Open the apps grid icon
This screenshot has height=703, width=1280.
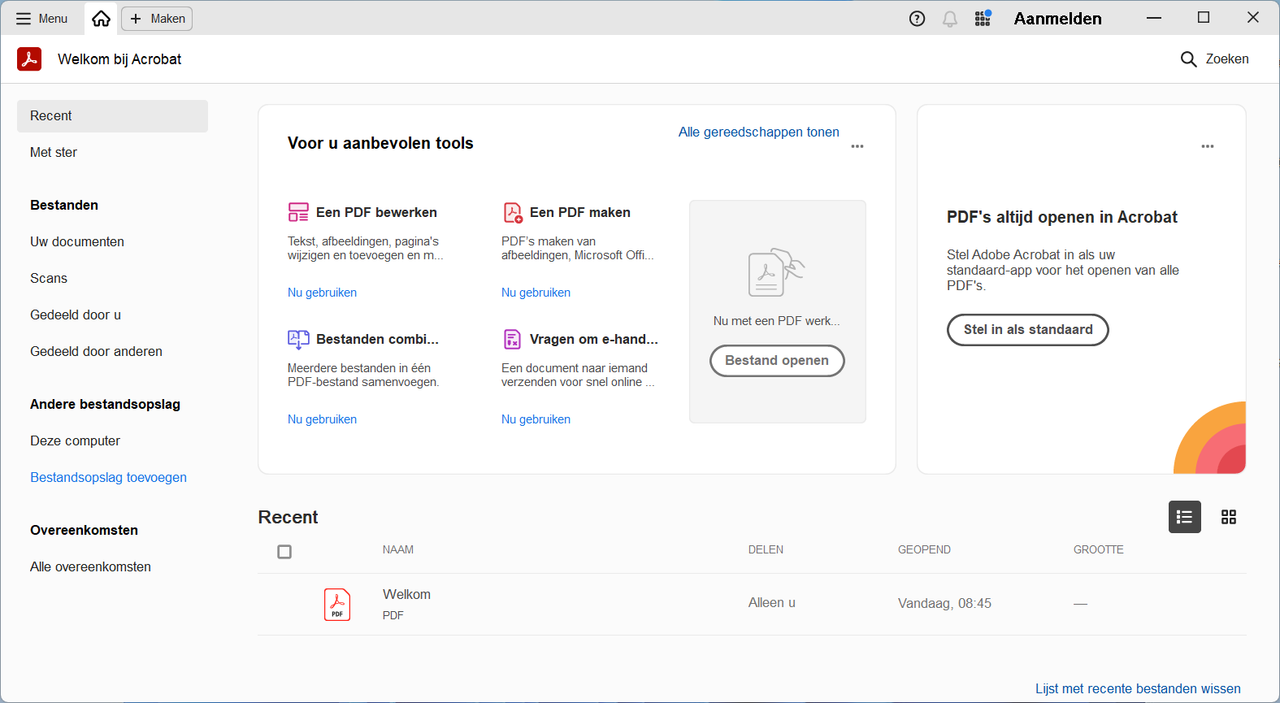coord(982,18)
